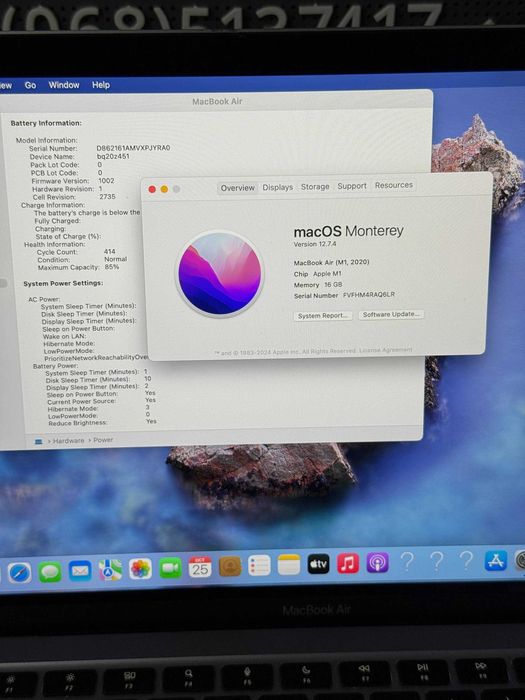525x700 pixels.
Task: Select the Cell Revision value 2735
Action: [107, 196]
